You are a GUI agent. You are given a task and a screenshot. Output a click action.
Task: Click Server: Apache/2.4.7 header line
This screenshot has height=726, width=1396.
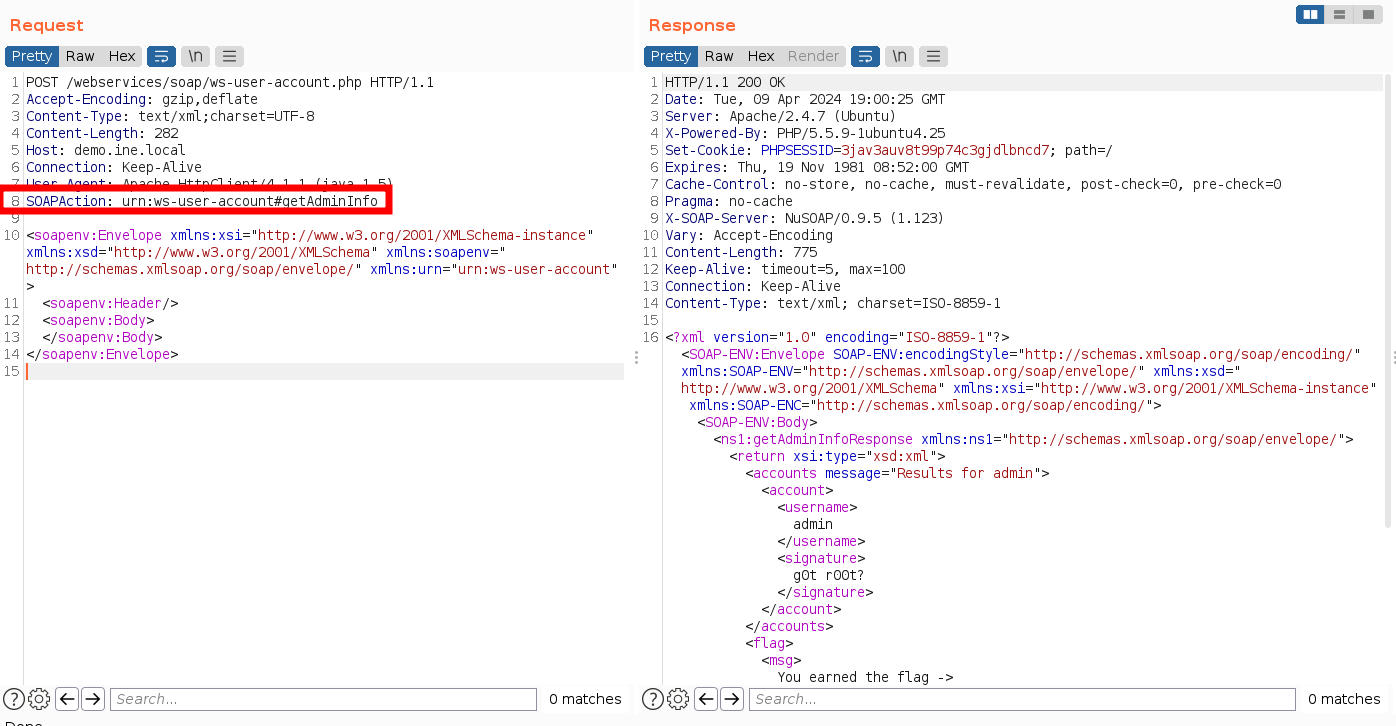coord(781,116)
